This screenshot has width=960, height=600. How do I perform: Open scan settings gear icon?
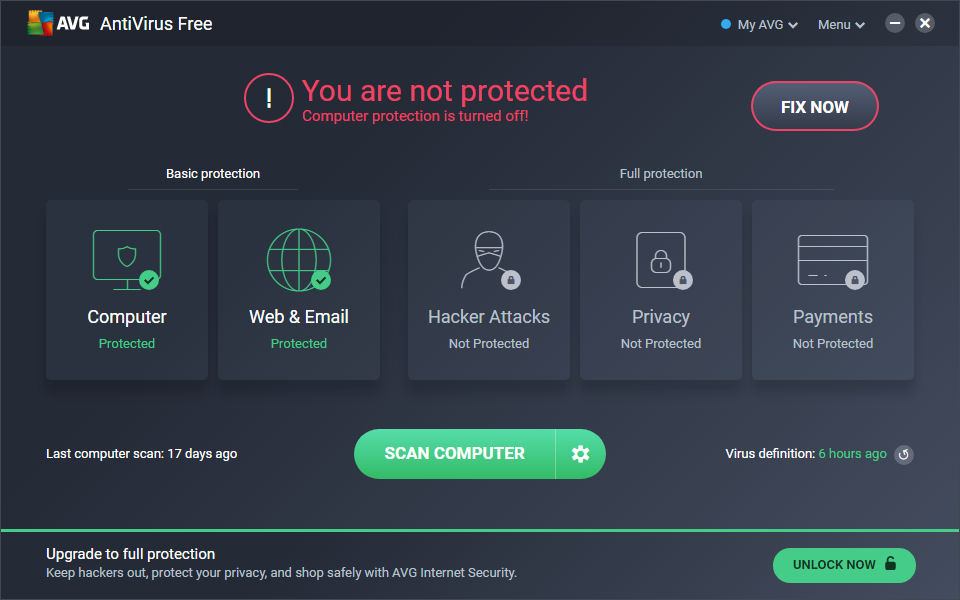580,454
